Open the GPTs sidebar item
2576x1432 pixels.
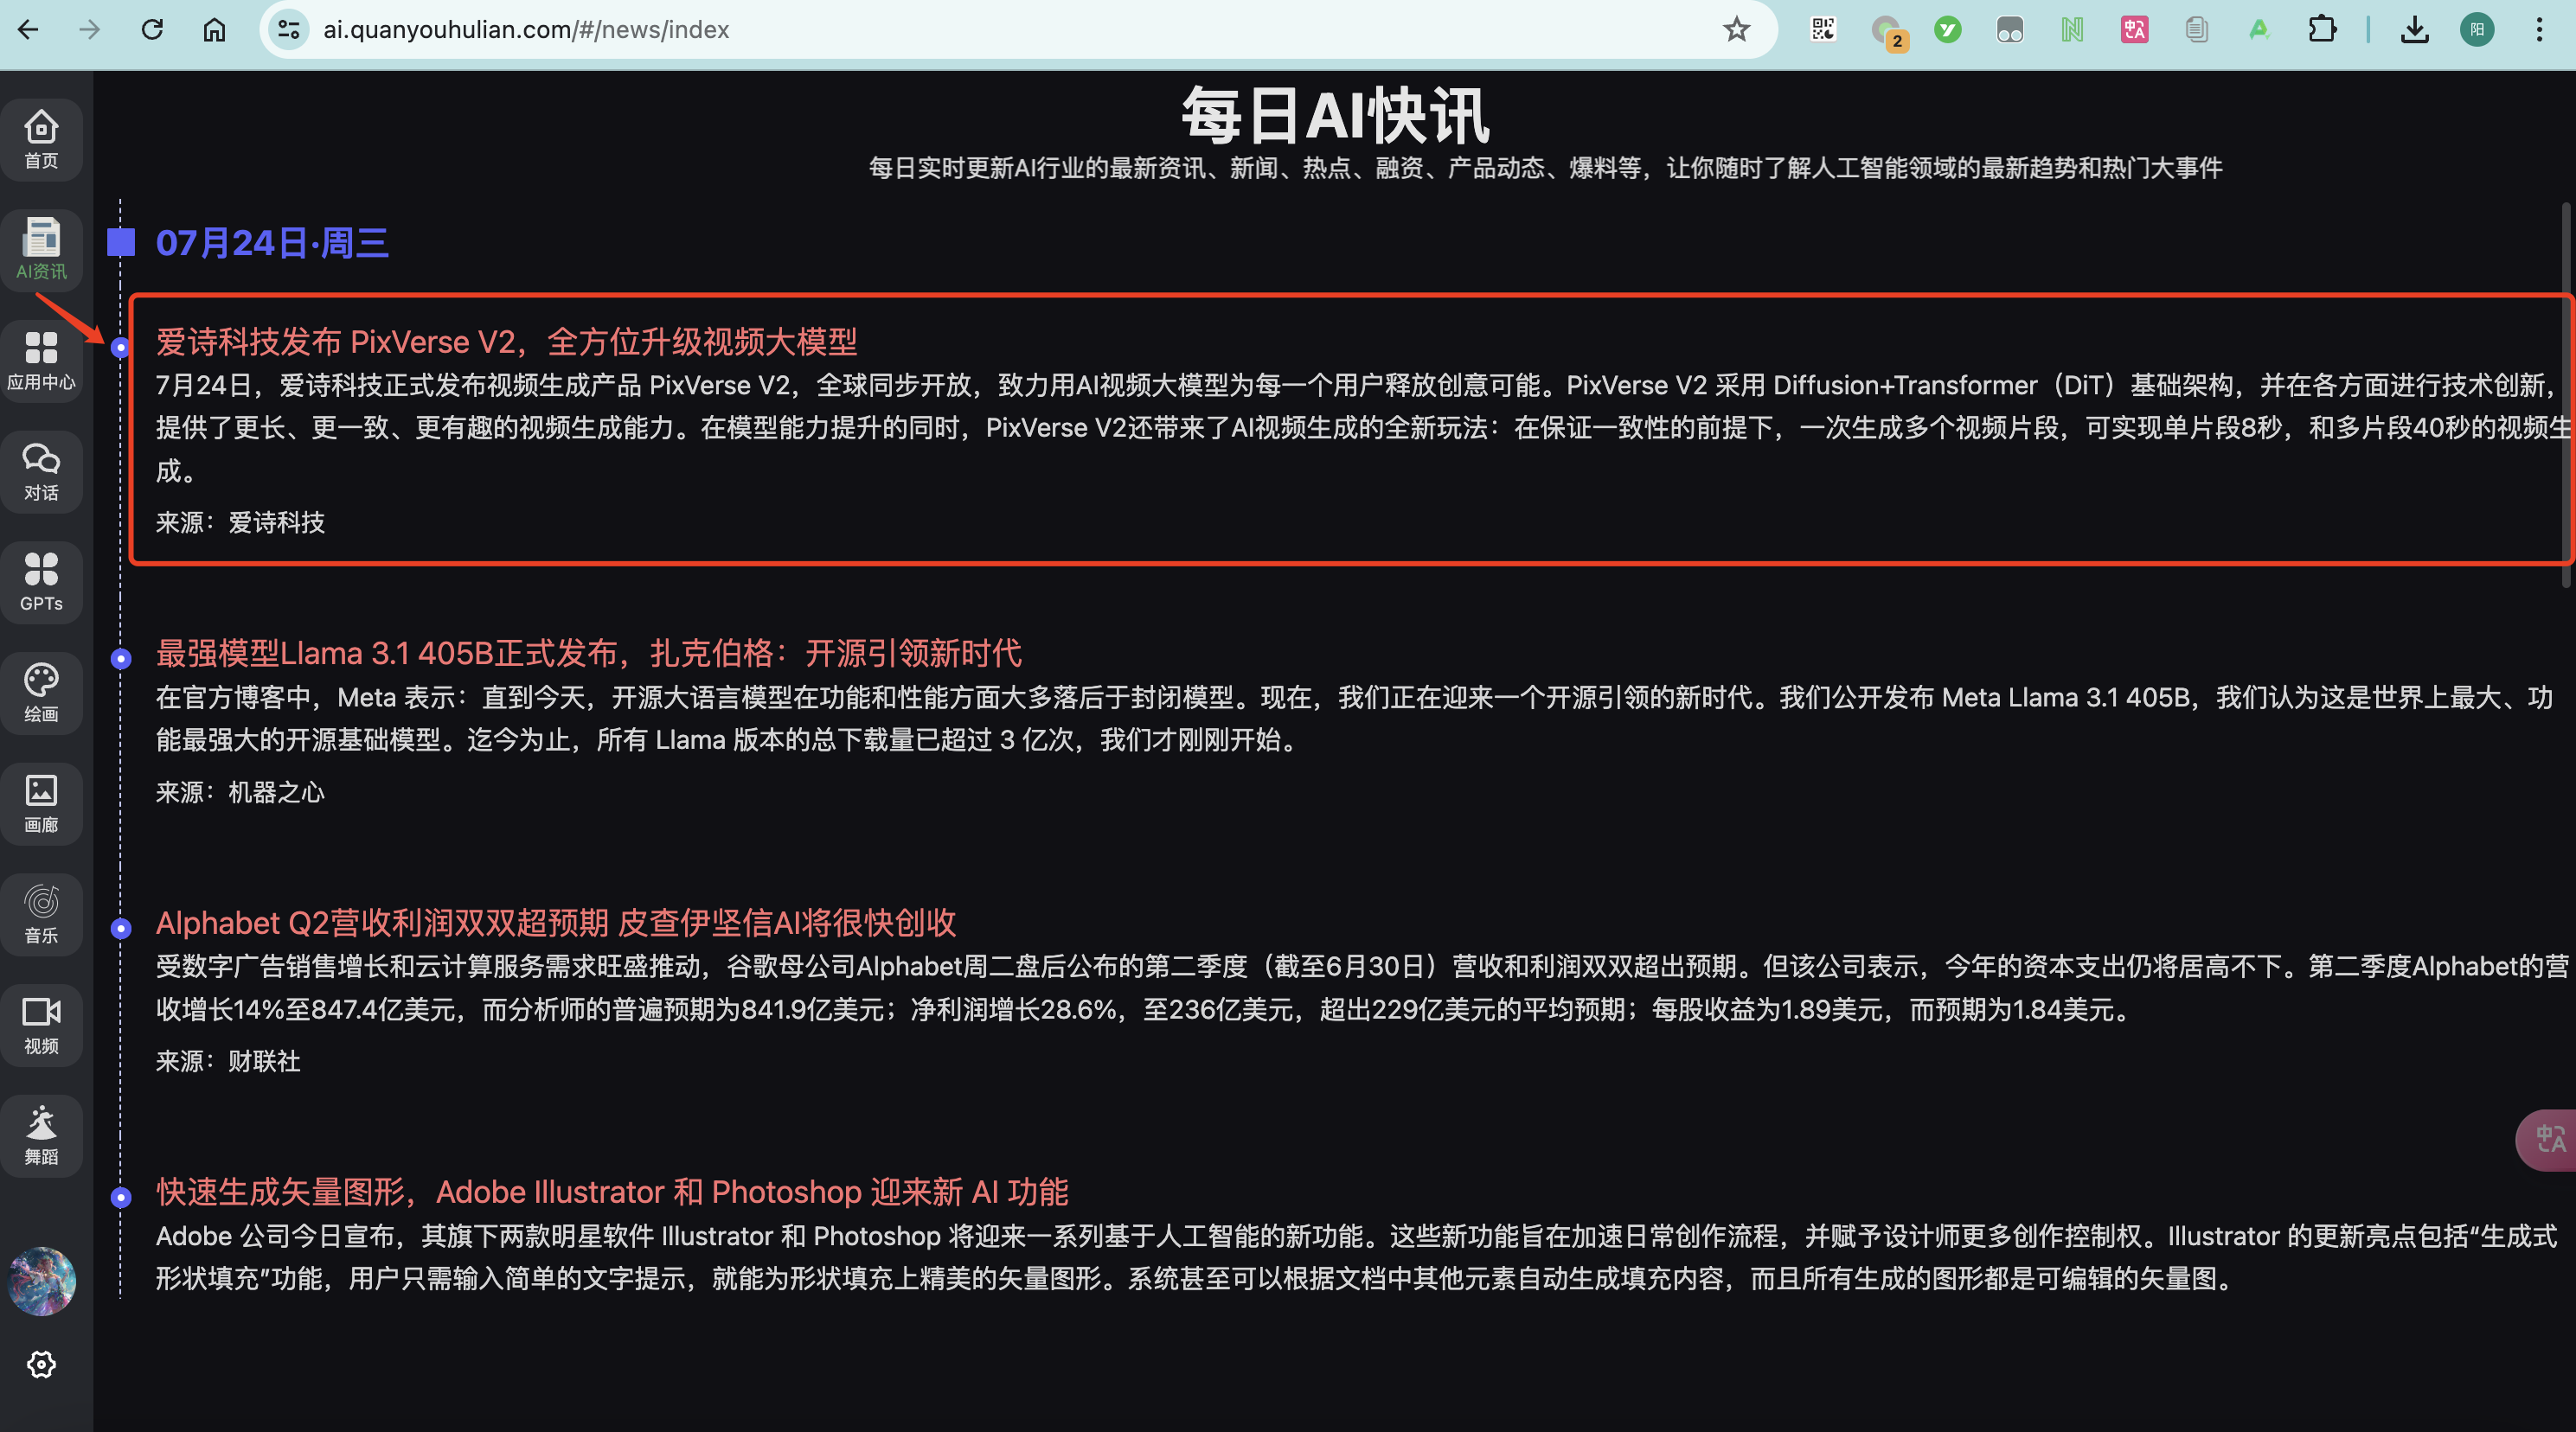[x=41, y=582]
